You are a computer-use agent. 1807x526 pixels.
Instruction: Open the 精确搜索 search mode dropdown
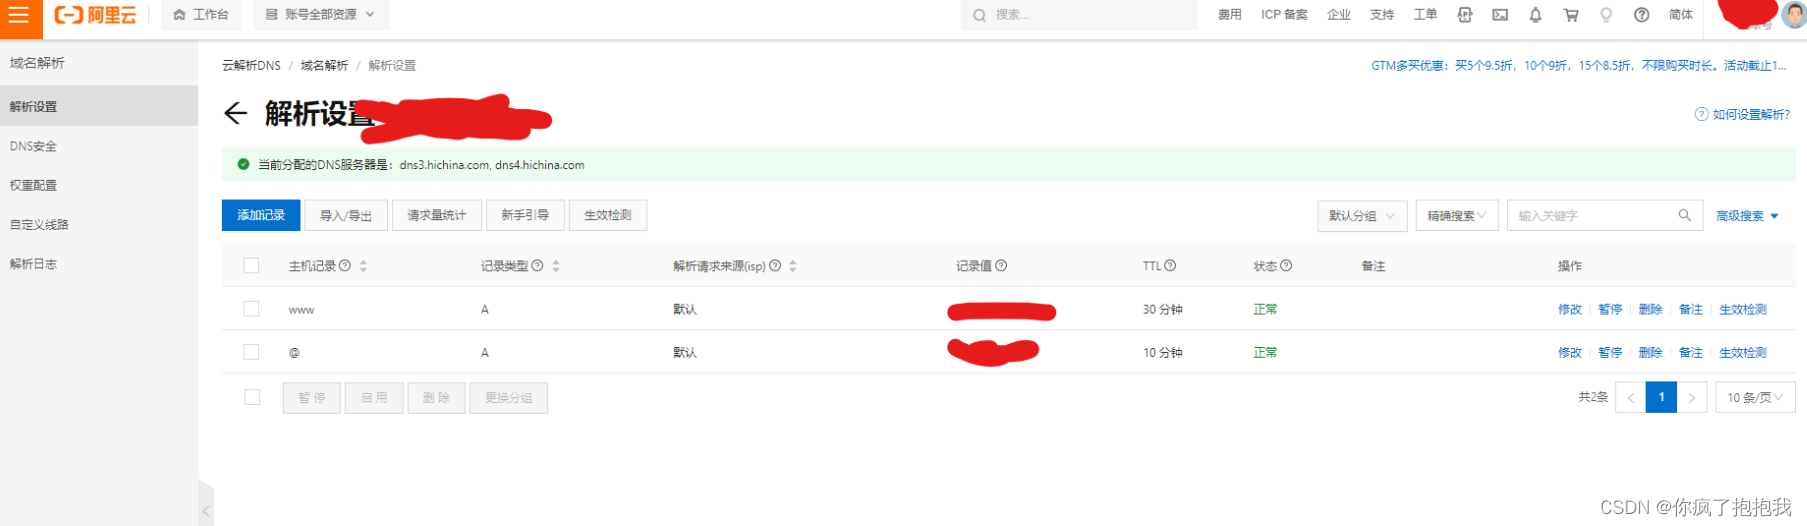1457,216
